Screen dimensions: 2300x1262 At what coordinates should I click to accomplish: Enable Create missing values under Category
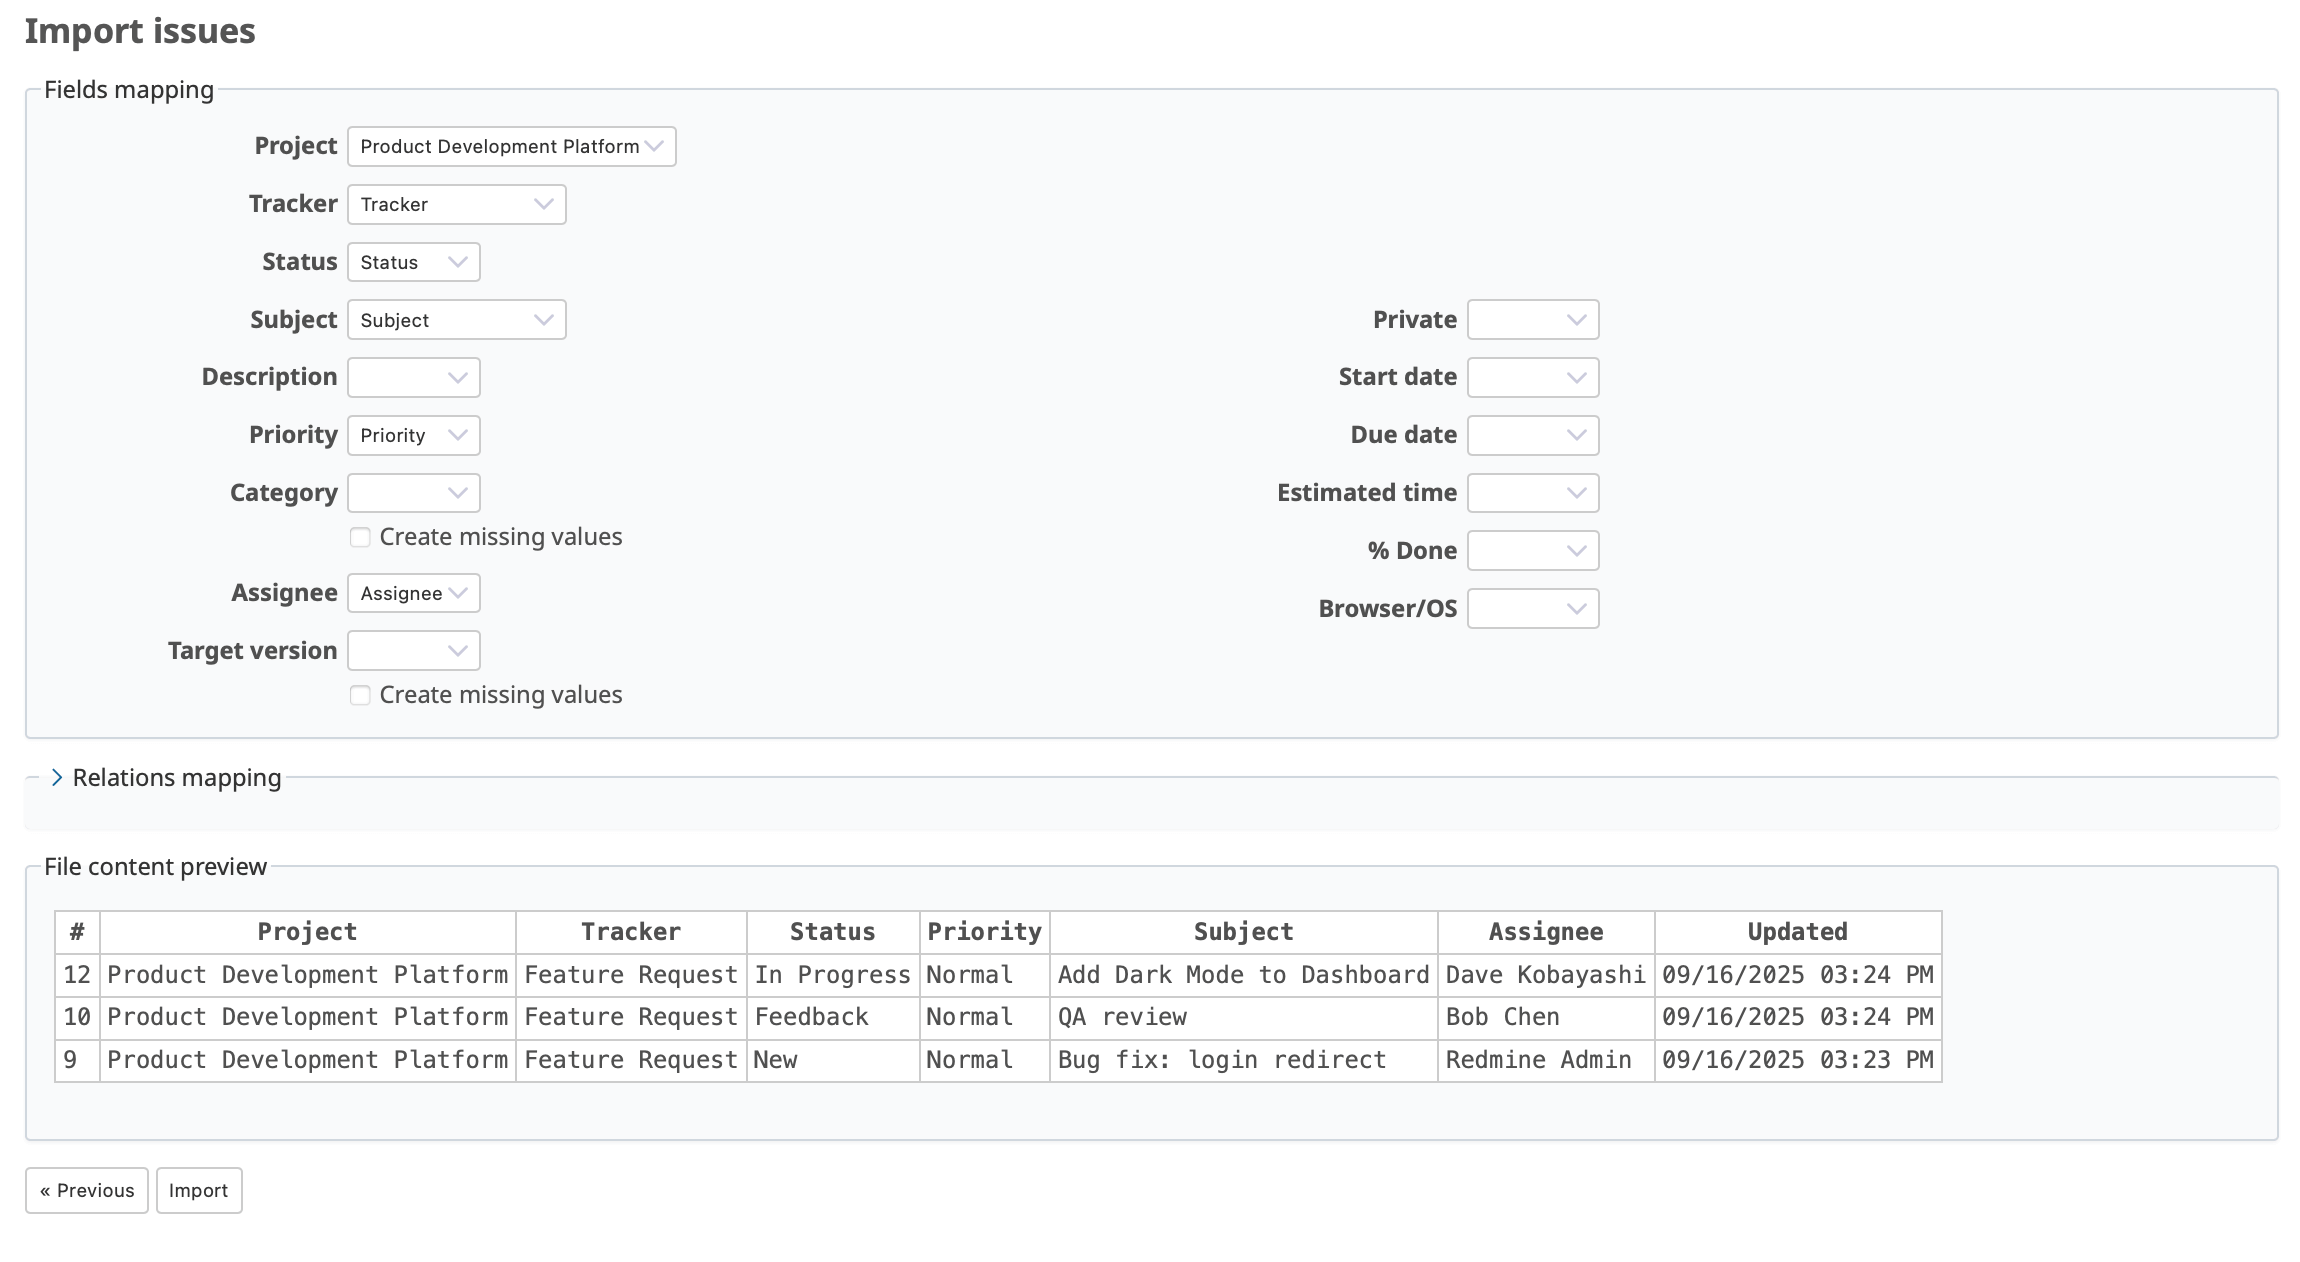click(360, 537)
